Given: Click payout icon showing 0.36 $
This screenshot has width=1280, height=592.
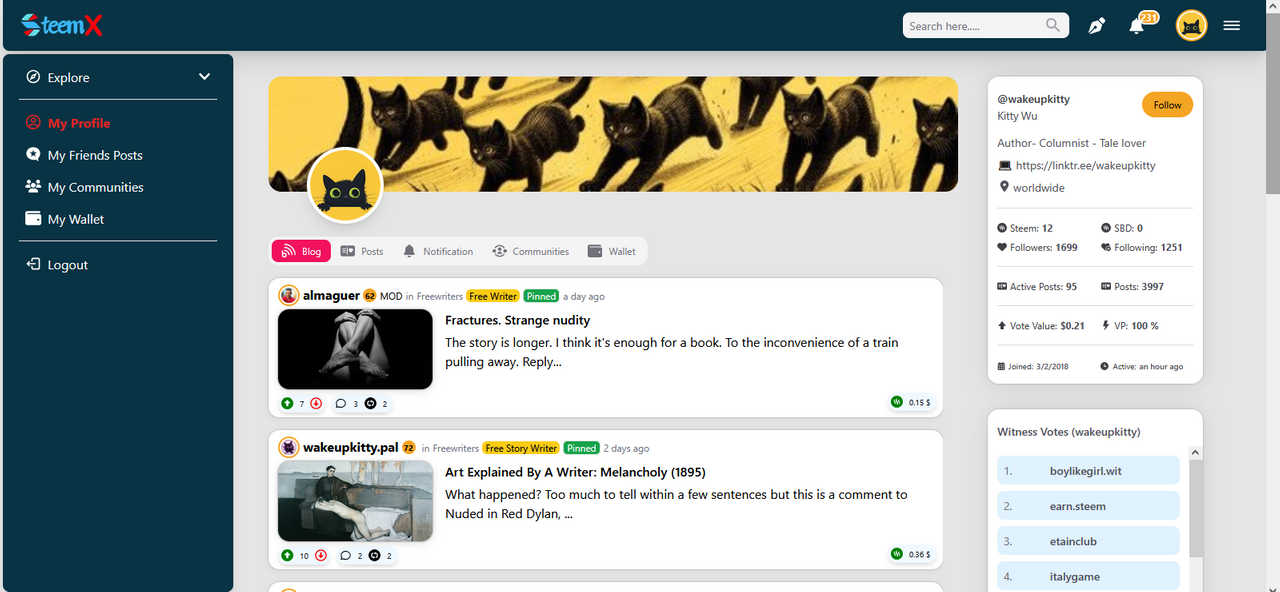Looking at the screenshot, I should click(x=897, y=554).
